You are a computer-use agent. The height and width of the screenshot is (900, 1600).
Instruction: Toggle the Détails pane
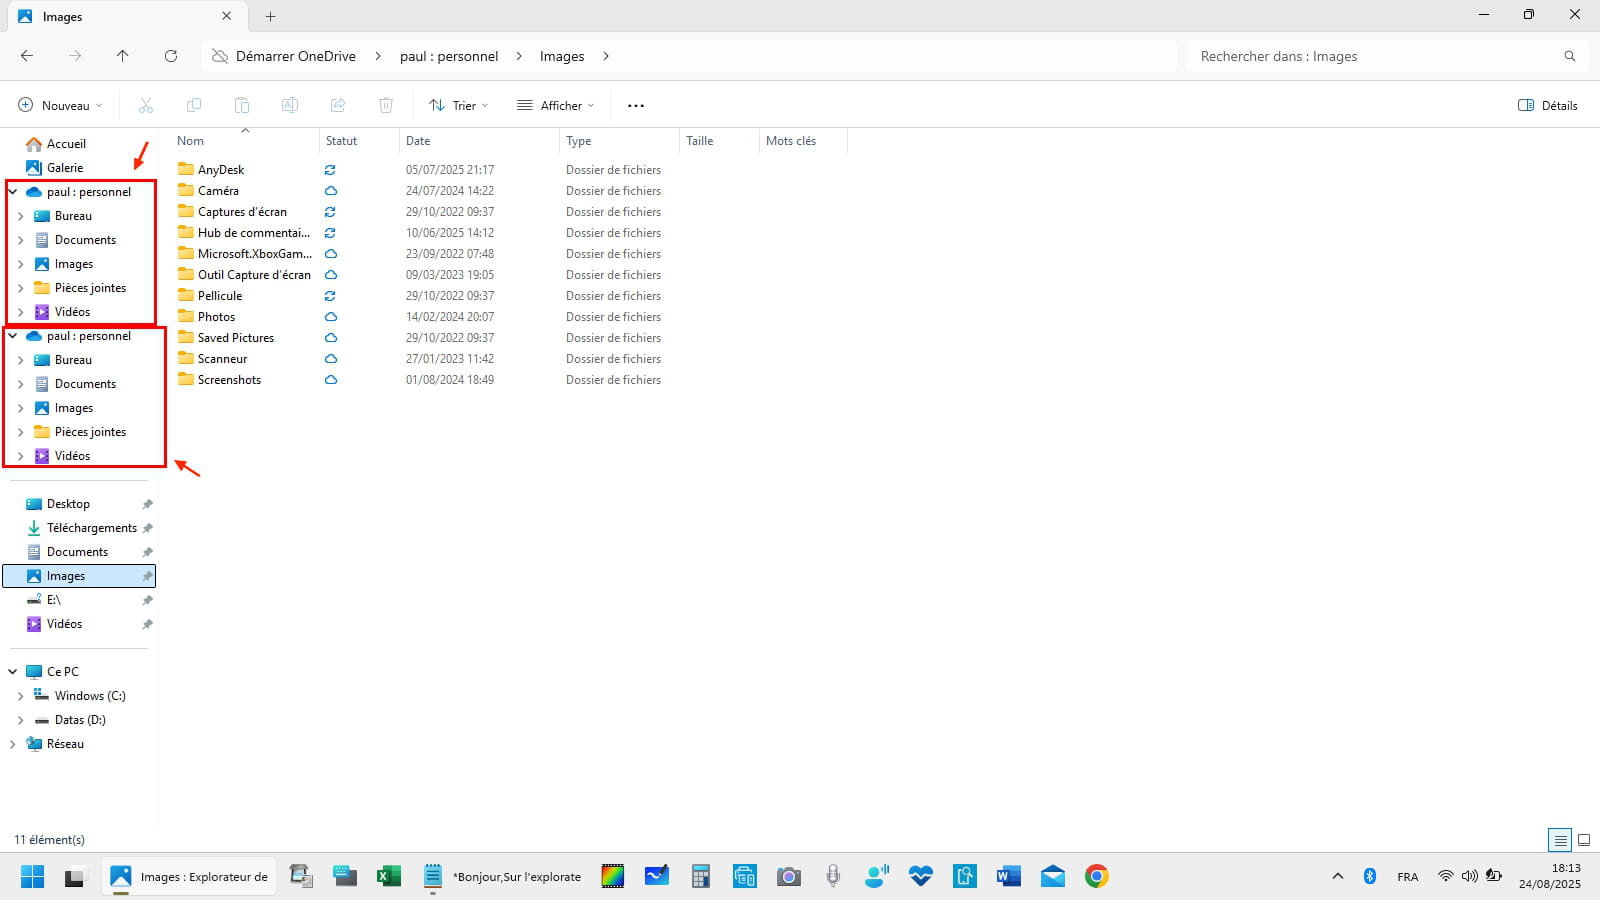[1547, 105]
